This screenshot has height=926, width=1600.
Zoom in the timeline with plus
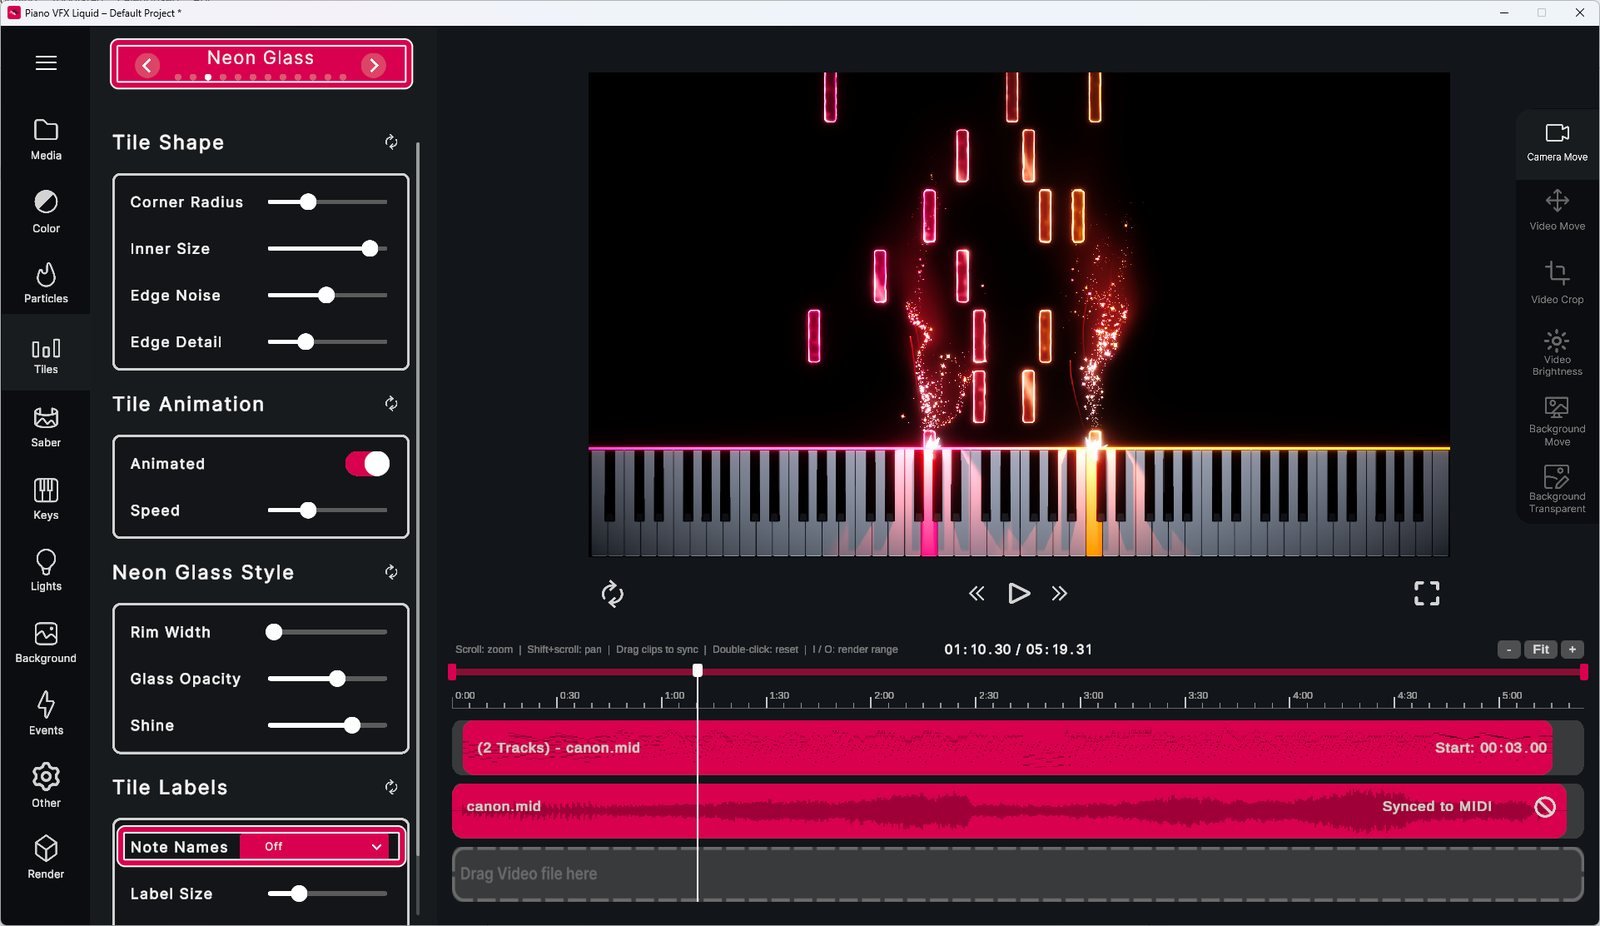(1572, 649)
